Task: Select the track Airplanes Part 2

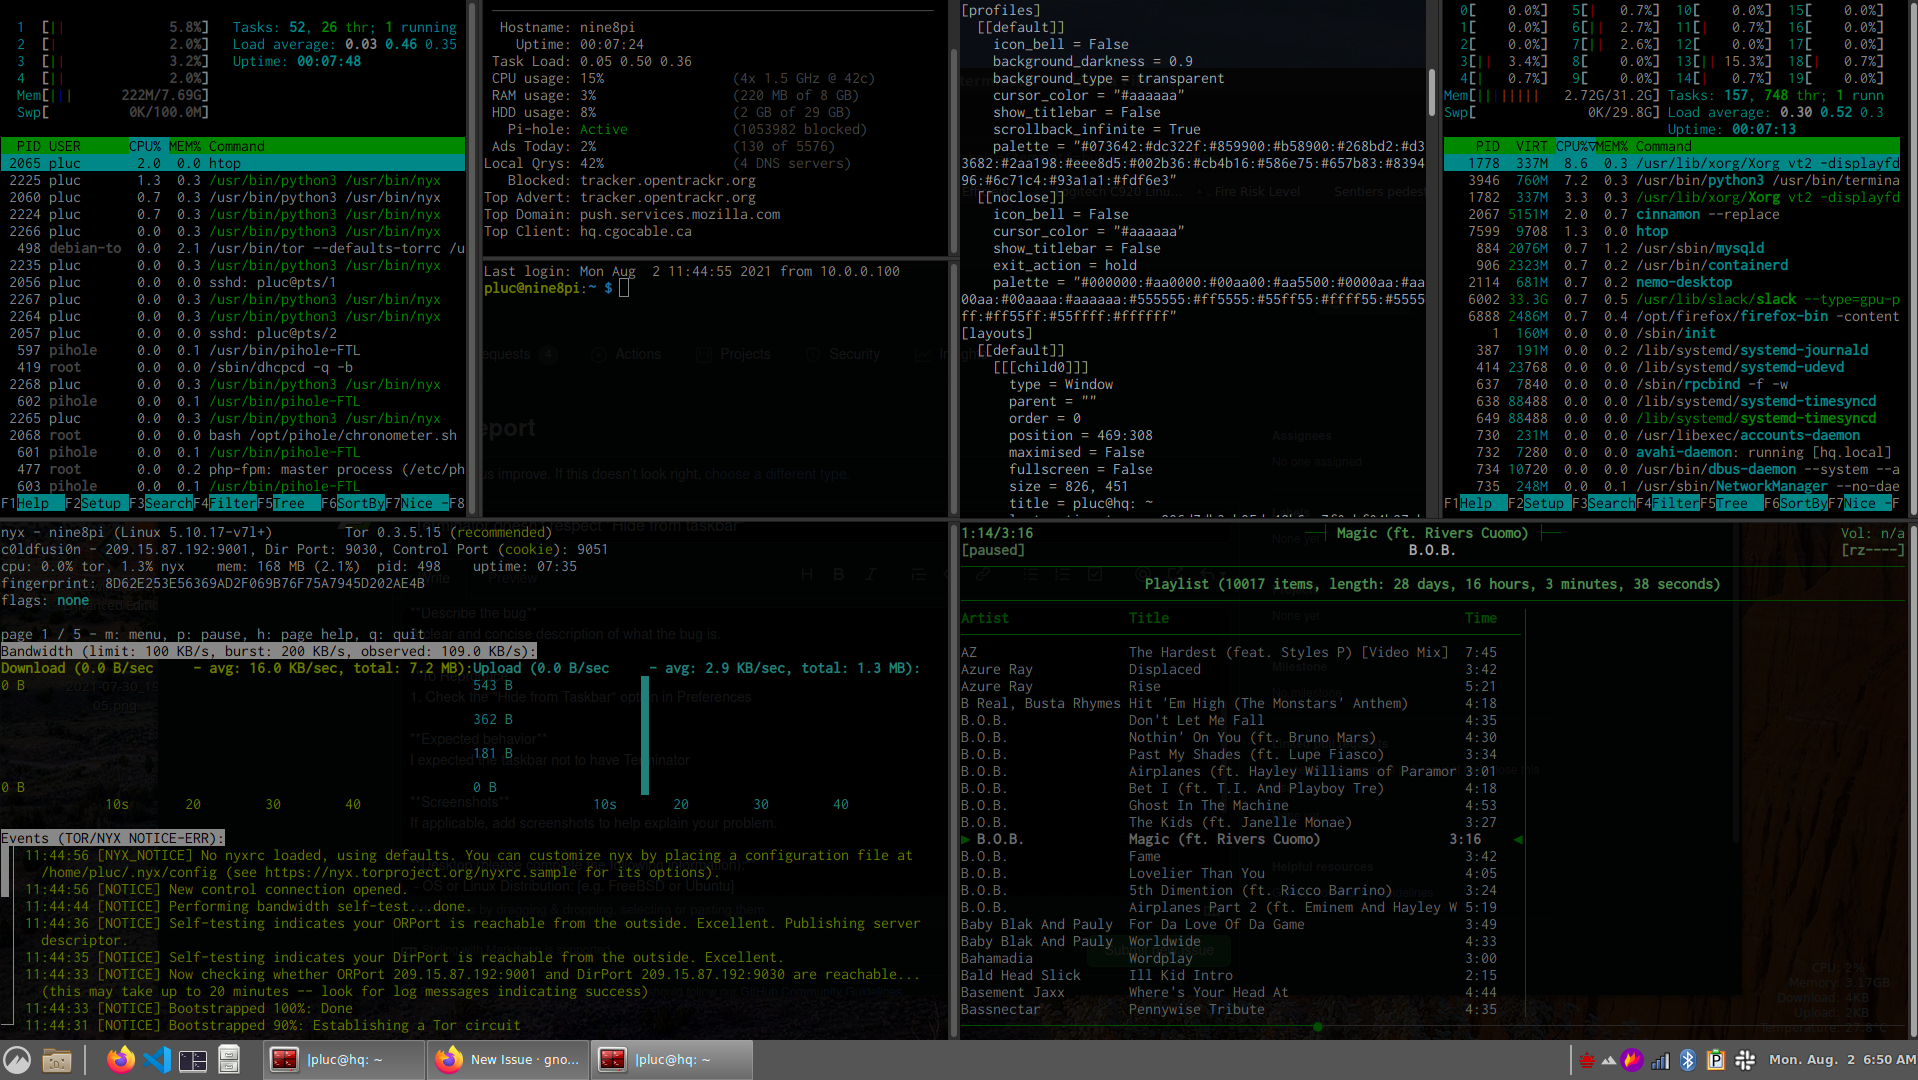Action: click(x=1241, y=907)
